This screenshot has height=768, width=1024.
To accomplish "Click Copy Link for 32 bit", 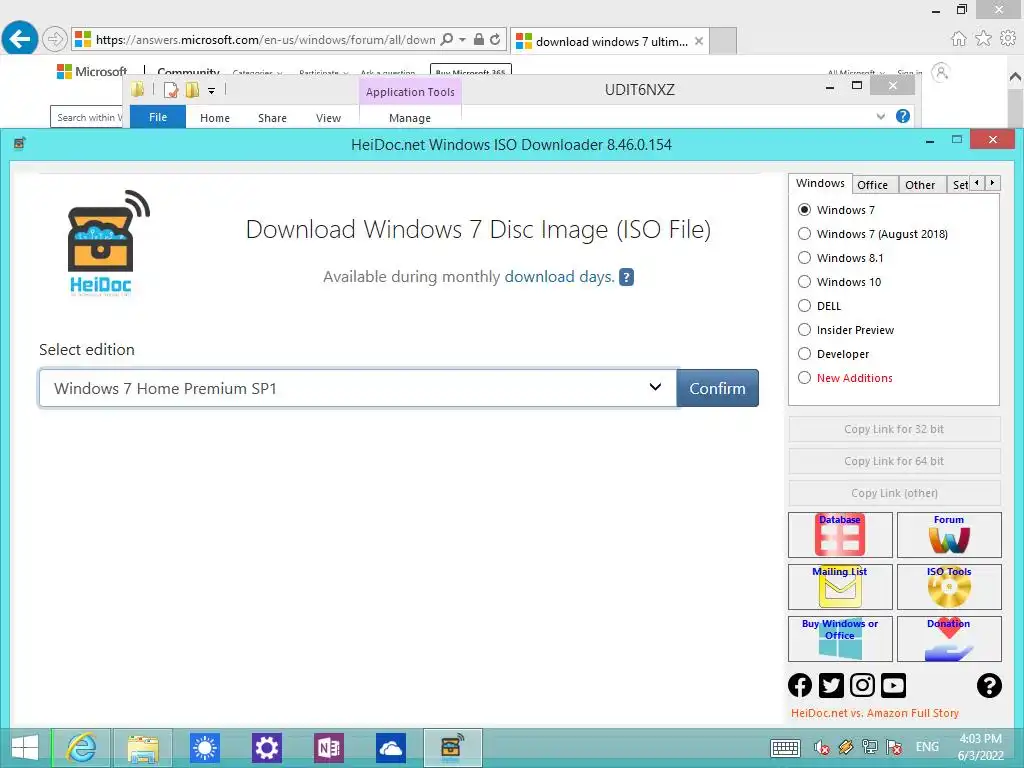I will pos(894,429).
